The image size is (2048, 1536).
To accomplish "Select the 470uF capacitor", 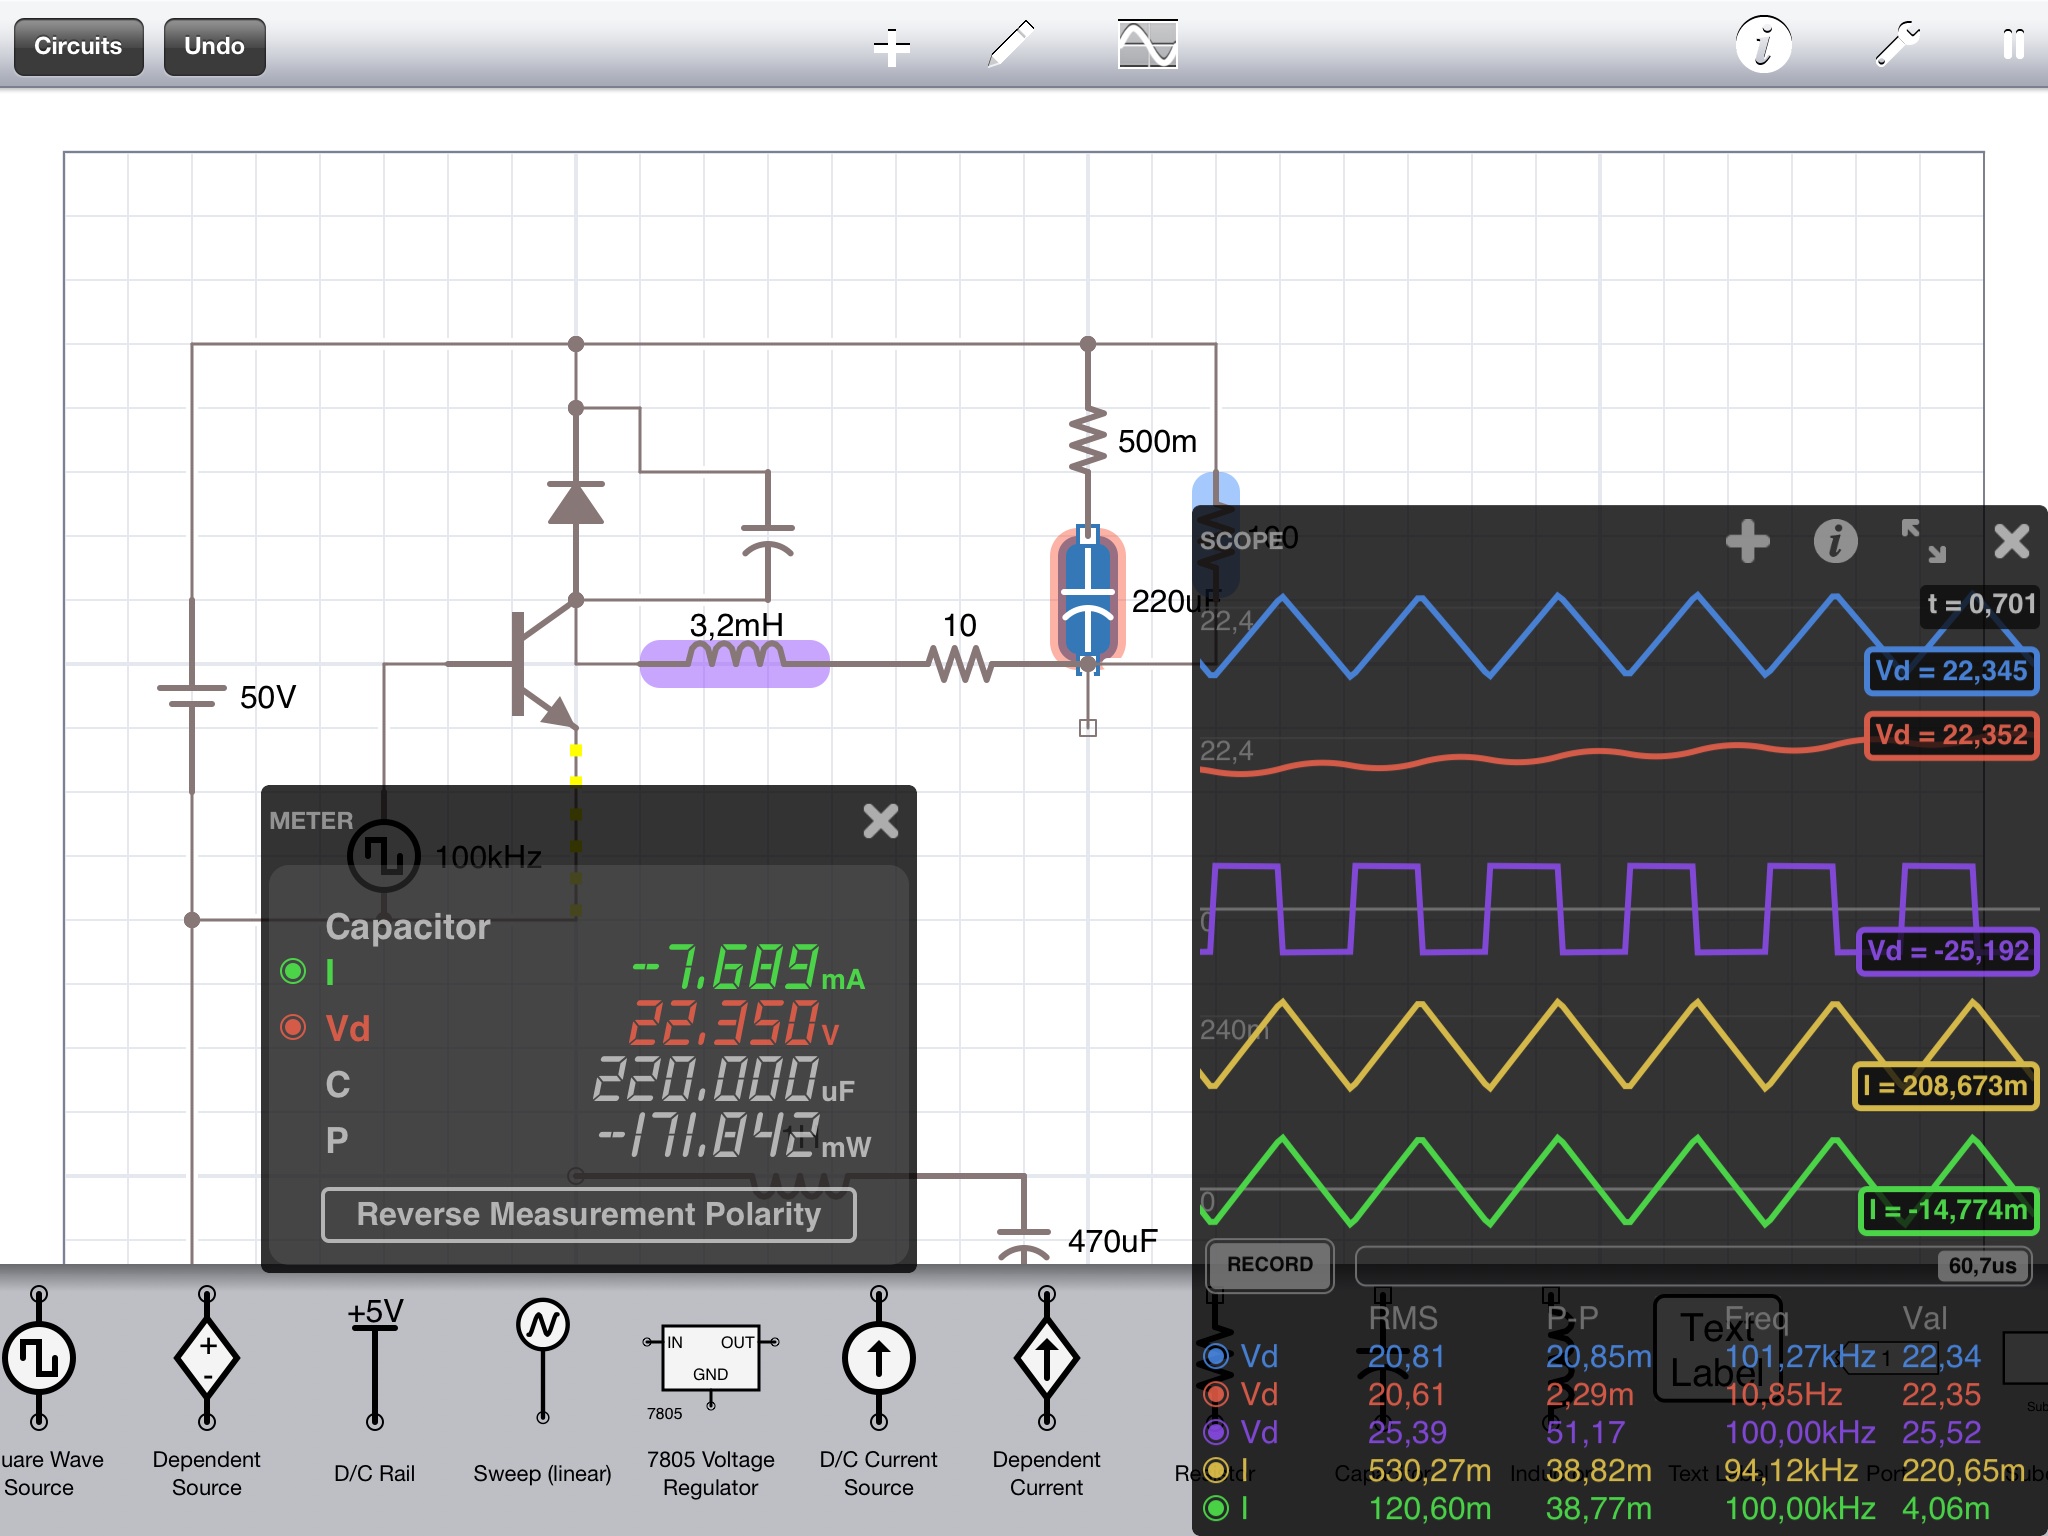I will pyautogui.click(x=1024, y=1242).
